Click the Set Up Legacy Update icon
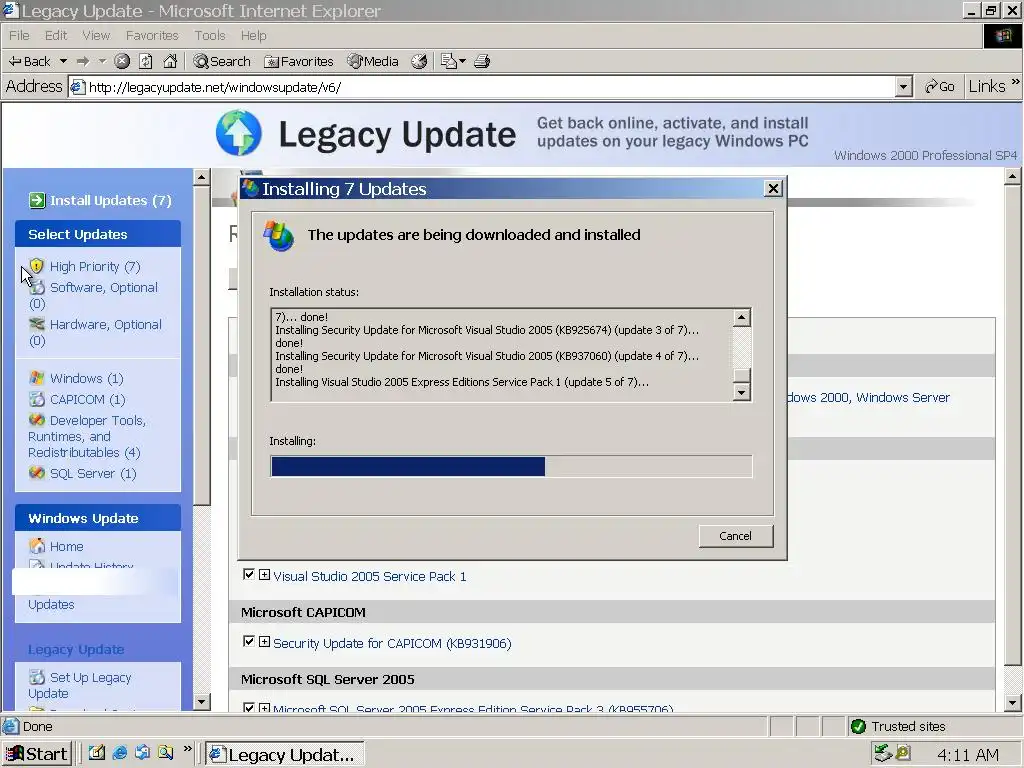 click(x=37, y=677)
